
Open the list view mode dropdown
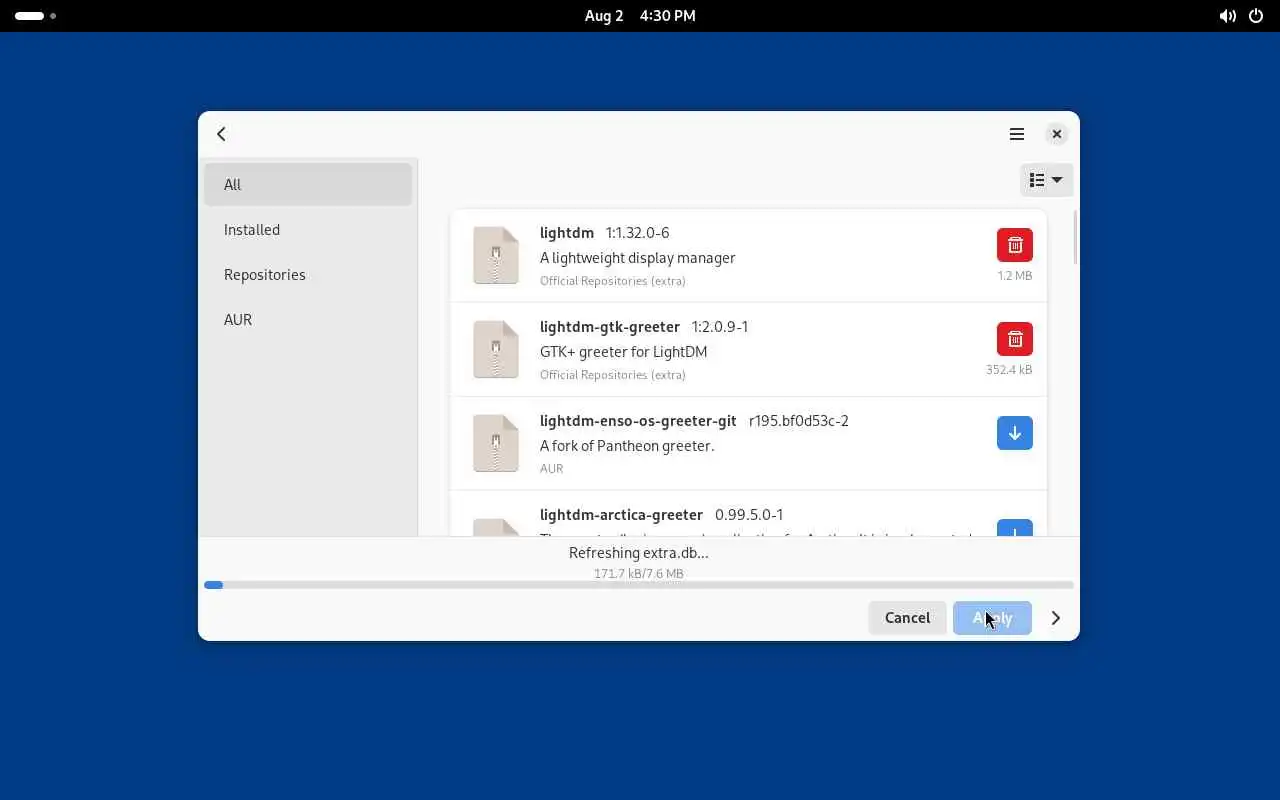(x=1047, y=180)
